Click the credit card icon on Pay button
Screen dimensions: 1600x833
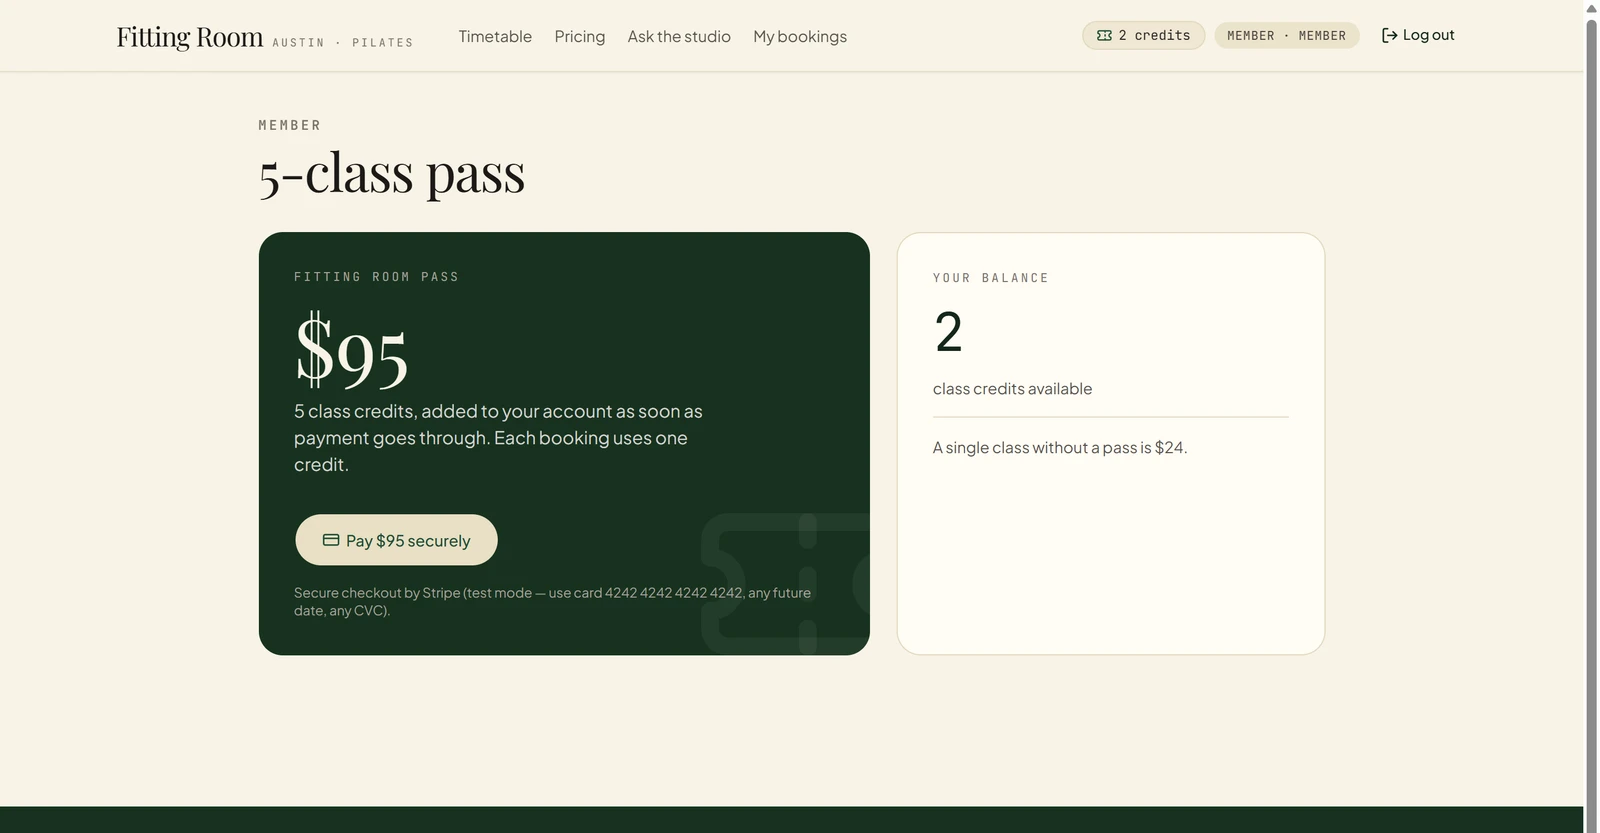tap(331, 540)
